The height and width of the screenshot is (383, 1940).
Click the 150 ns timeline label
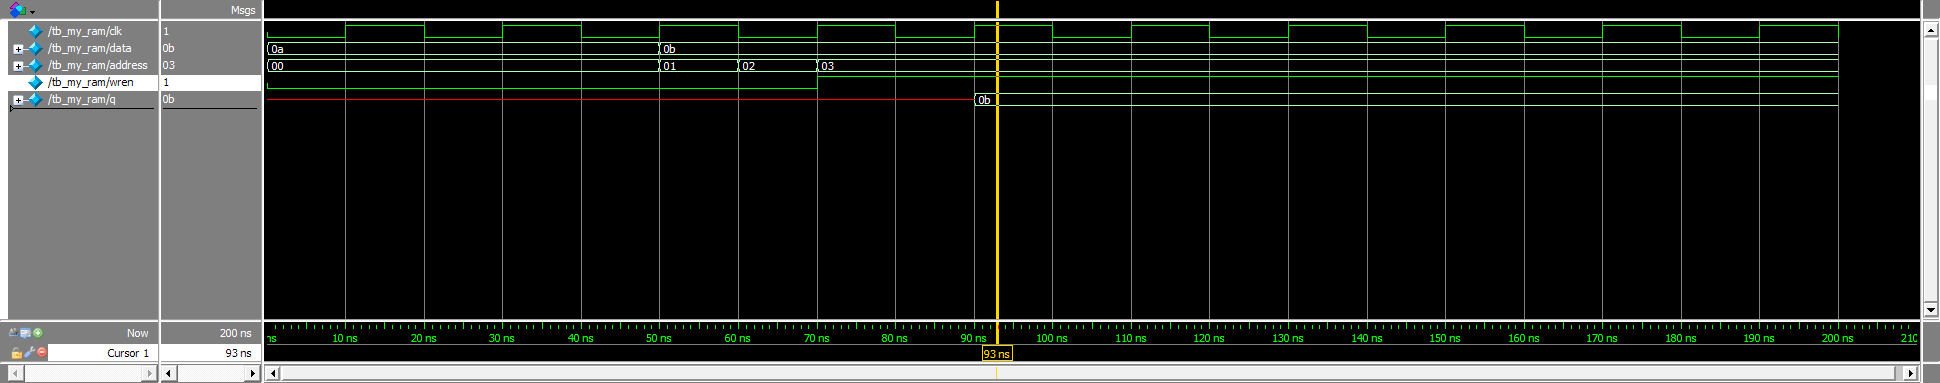[x=1444, y=338]
